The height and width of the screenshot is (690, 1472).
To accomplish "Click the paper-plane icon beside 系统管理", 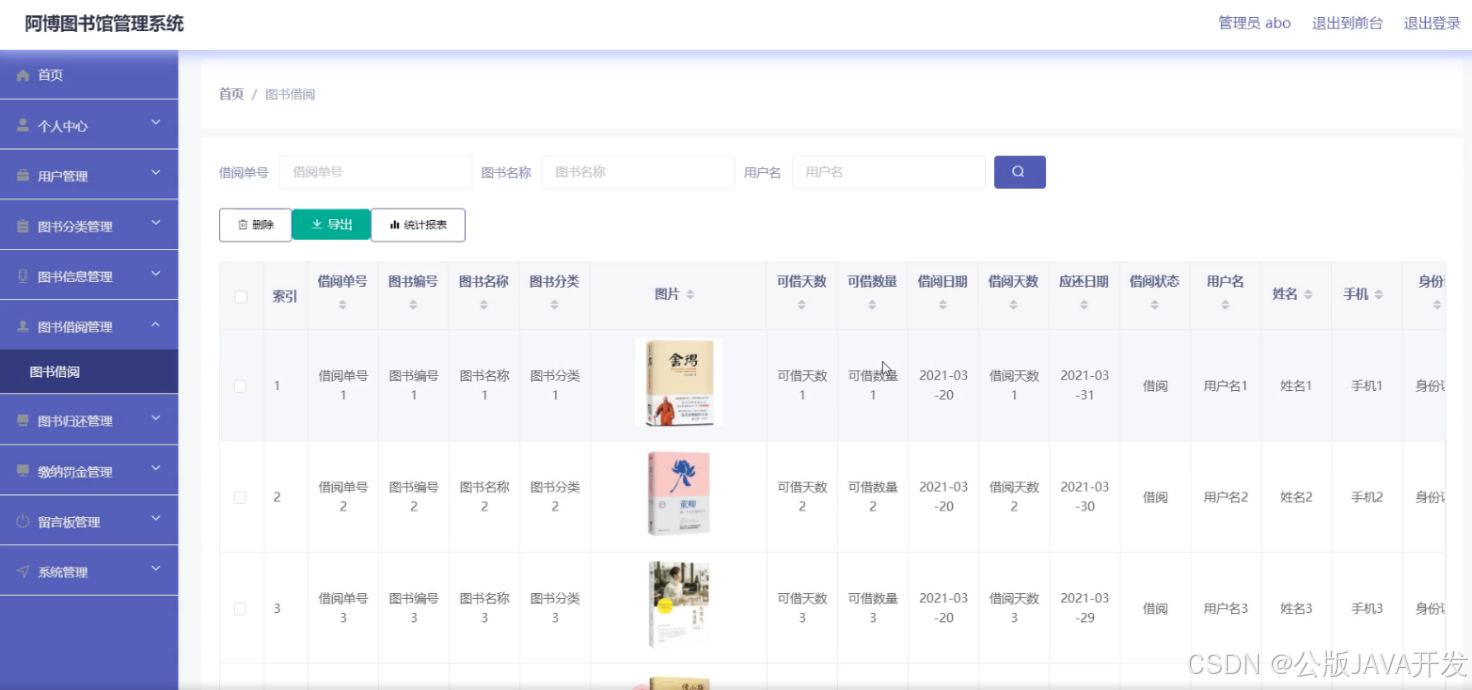I will pos(23,572).
